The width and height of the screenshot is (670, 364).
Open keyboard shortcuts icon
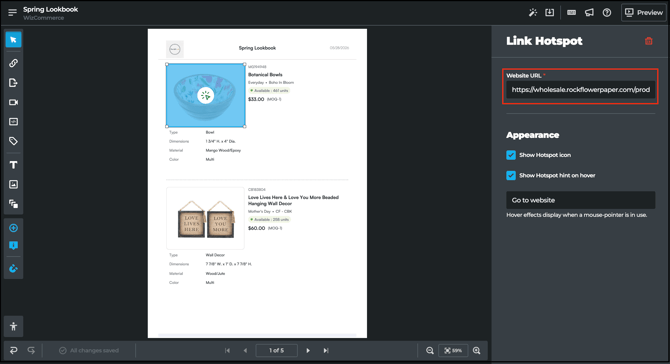tap(571, 13)
